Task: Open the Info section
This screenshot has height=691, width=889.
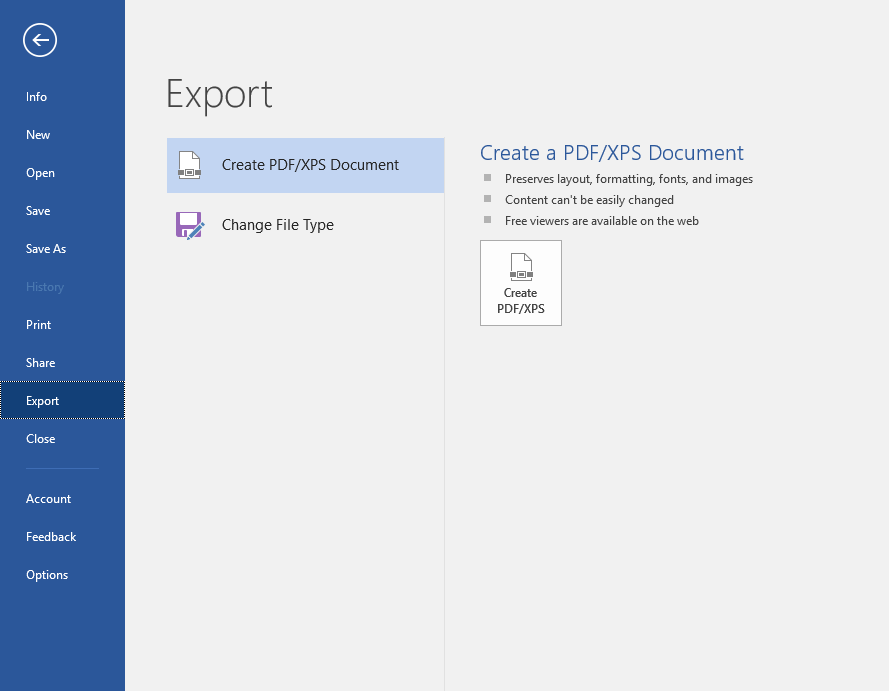Action: (36, 96)
